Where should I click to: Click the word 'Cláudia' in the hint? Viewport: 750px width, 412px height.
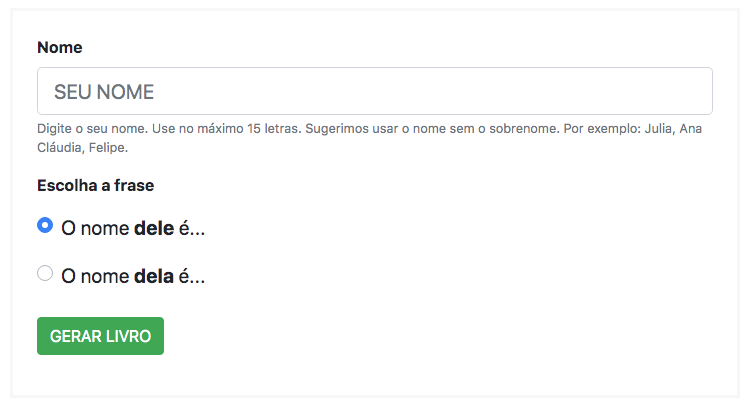59,147
